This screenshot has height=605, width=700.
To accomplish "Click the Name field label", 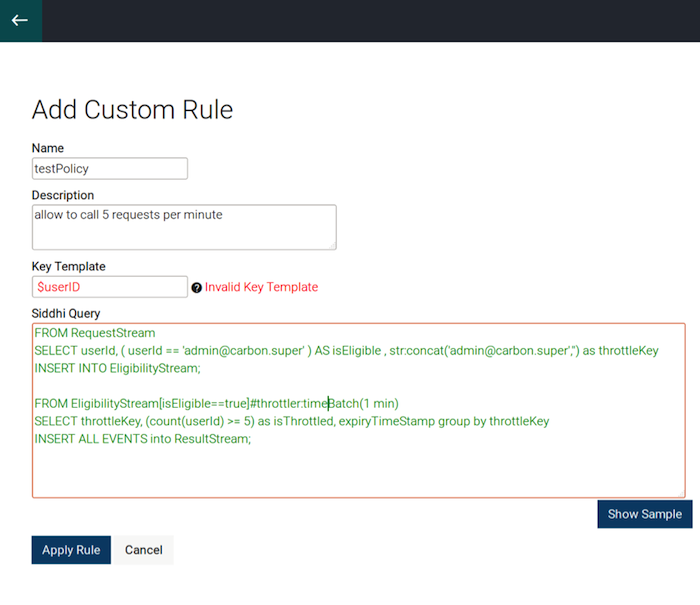I will tap(48, 148).
